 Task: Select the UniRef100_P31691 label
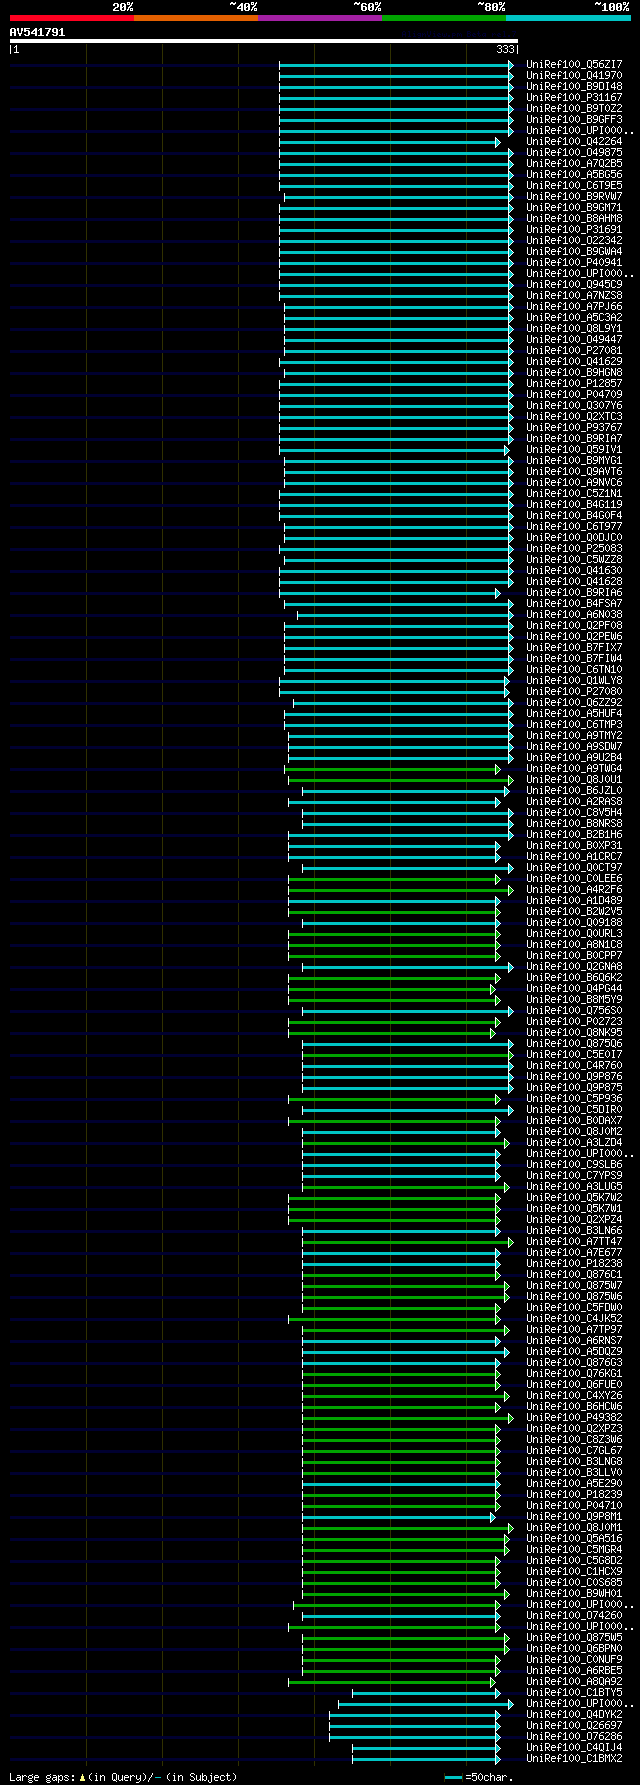574,229
